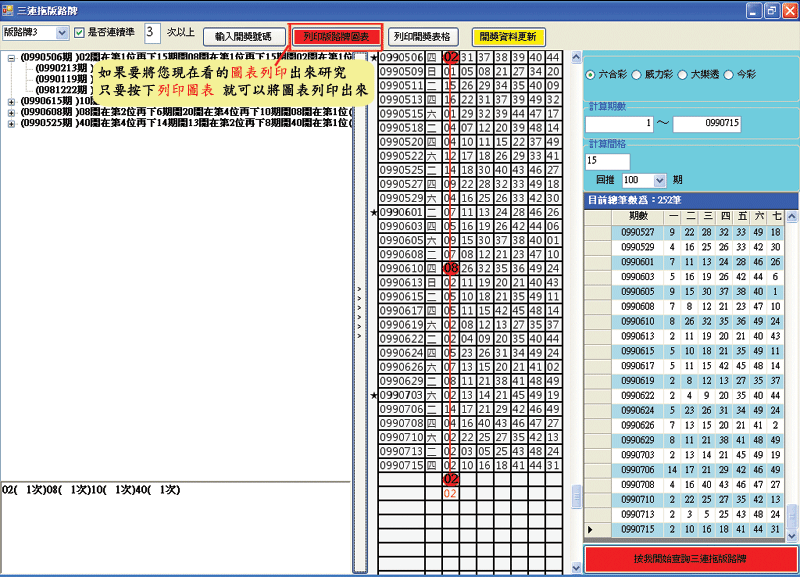The height and width of the screenshot is (577, 800).
Task: Expand the 0990525期 tree node
Action: (11, 123)
